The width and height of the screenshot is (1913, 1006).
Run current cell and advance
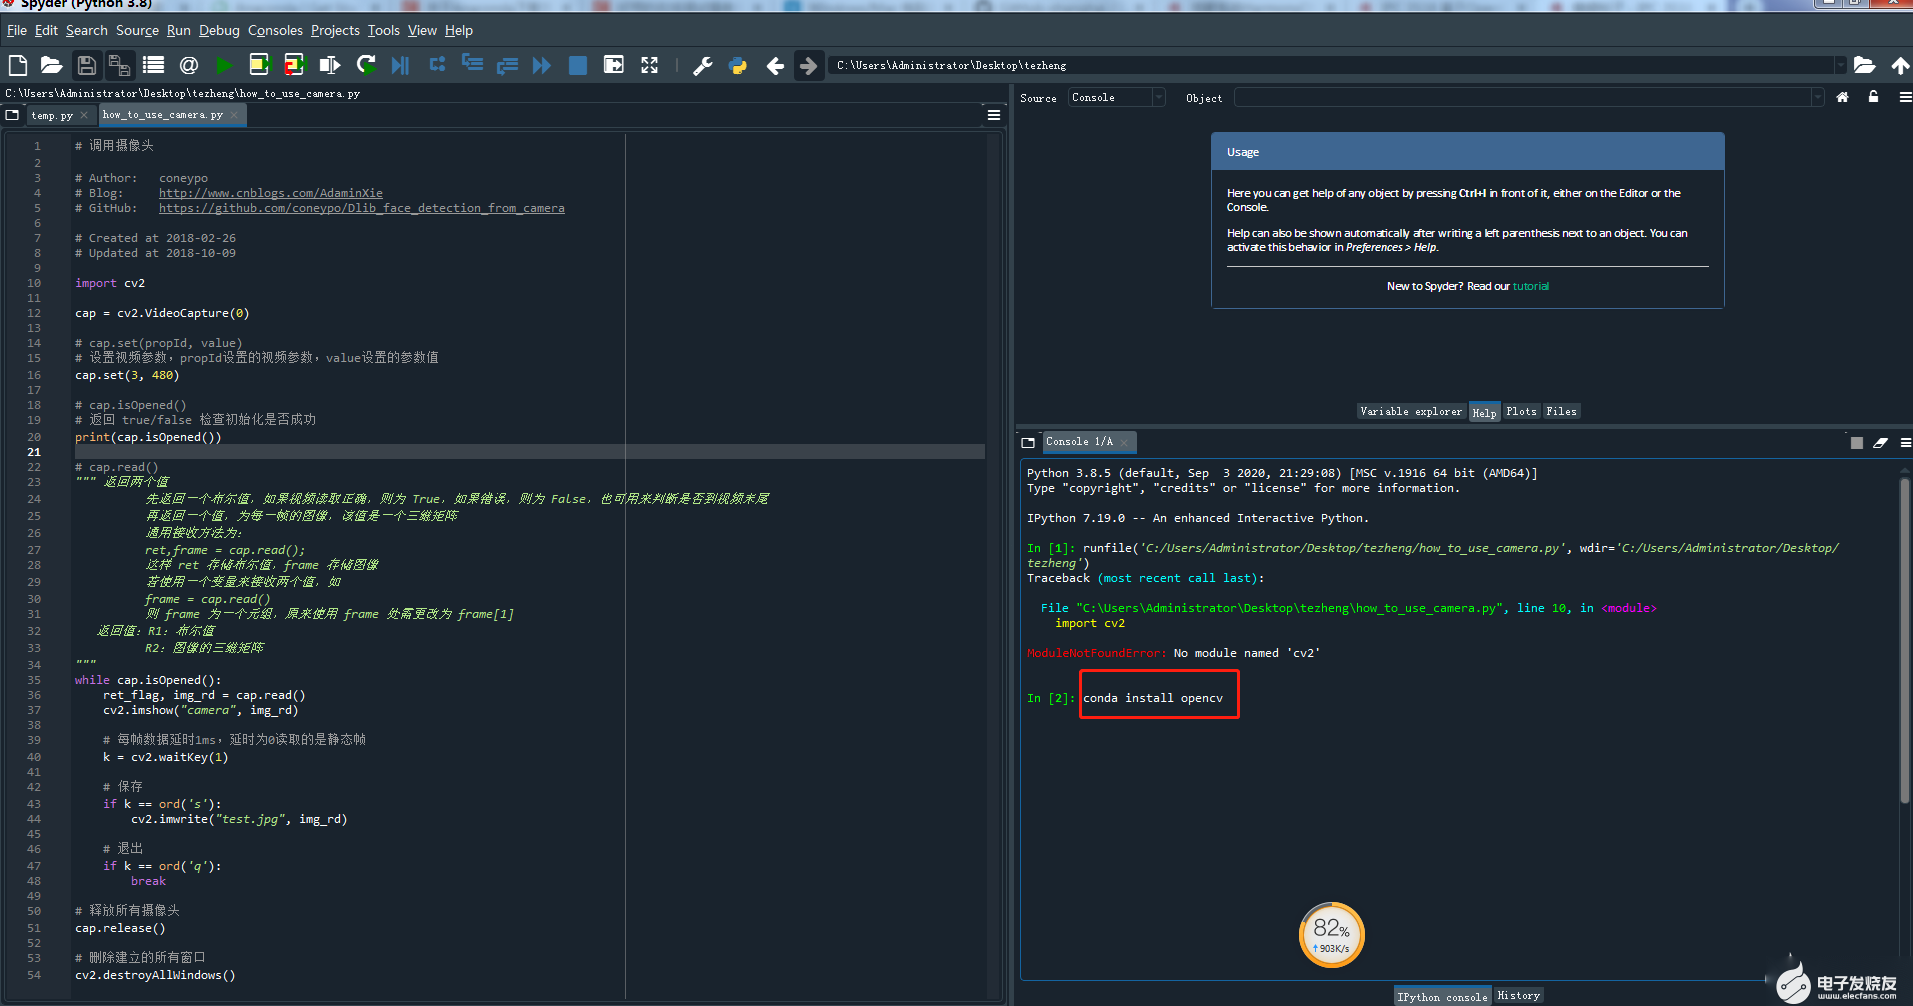point(294,66)
